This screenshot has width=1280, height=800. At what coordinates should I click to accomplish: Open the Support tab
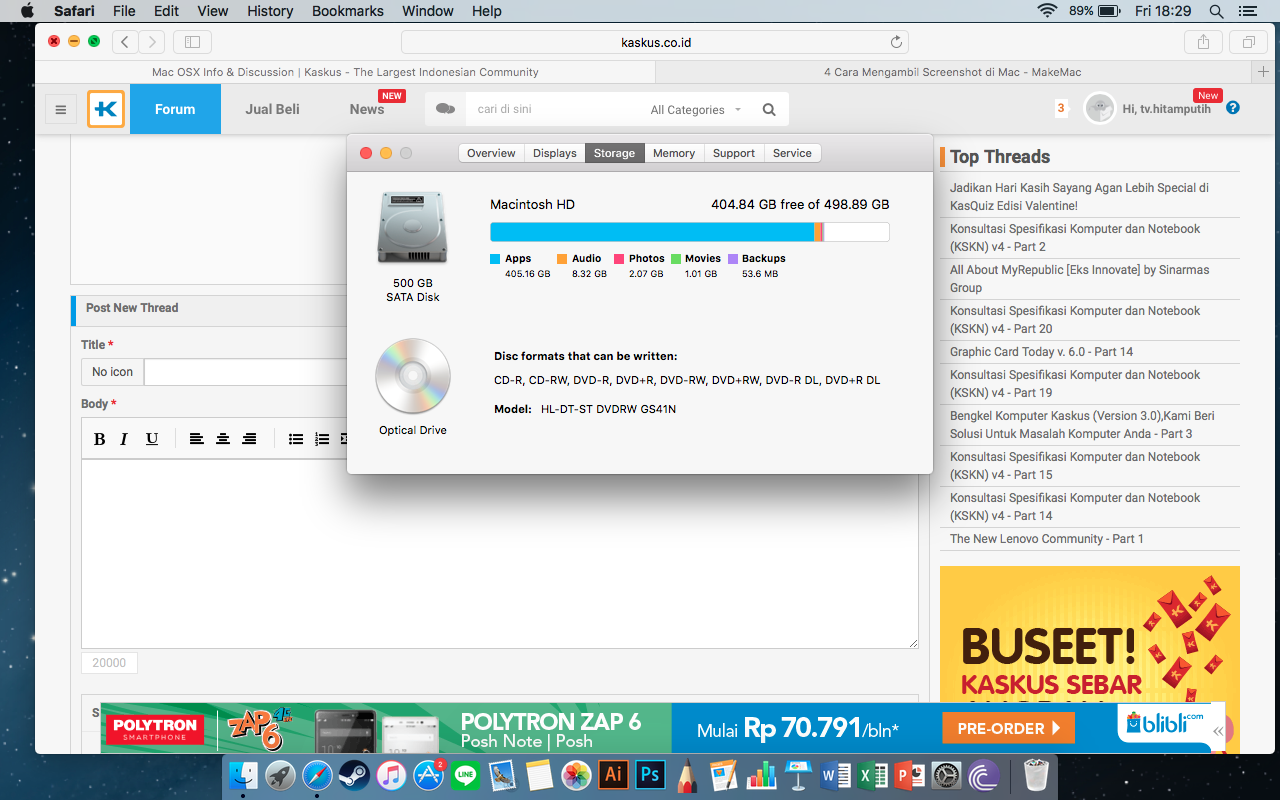coord(734,153)
